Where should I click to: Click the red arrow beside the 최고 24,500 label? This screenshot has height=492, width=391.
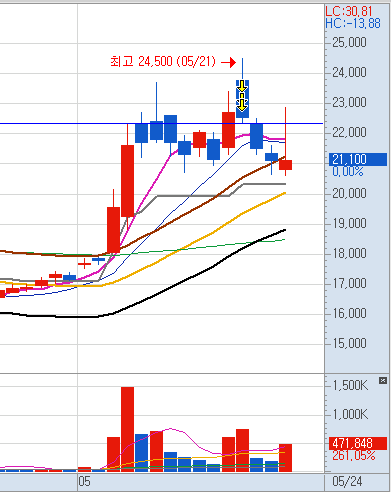(x=229, y=62)
